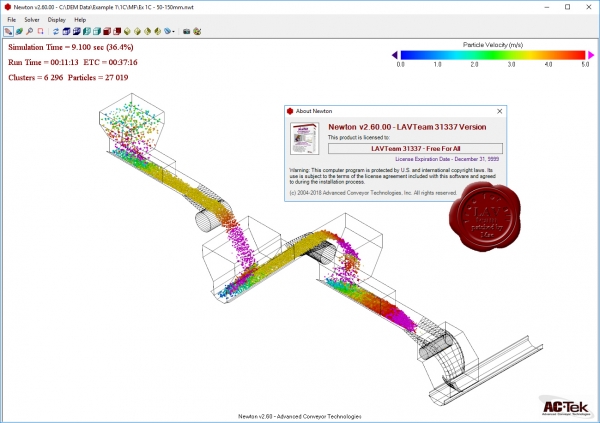This screenshot has width=600, height=423.
Task: Activate the magnifier zoom tool
Action: point(29,31)
